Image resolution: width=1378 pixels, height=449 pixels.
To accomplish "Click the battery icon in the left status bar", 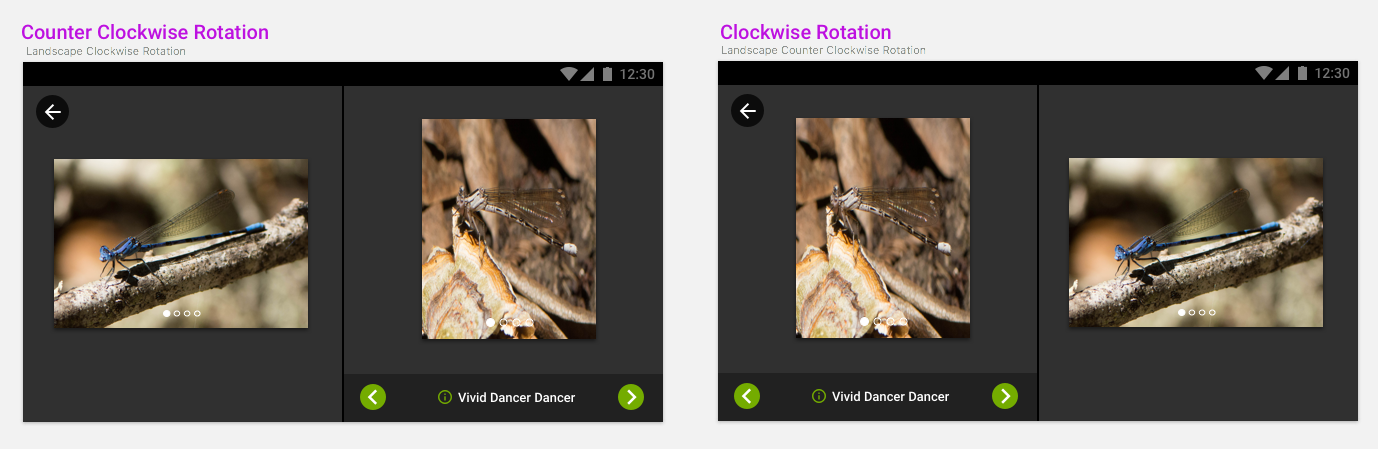I will 607,74.
